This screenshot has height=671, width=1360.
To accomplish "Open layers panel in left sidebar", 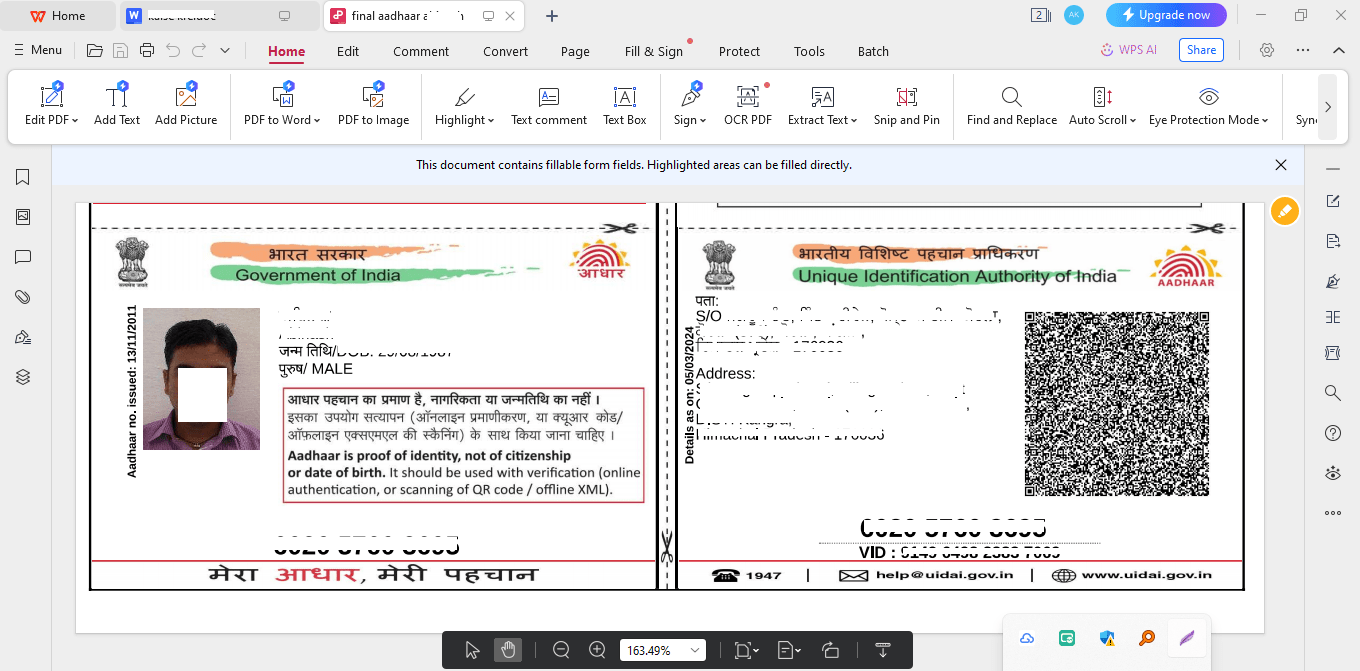I will point(23,377).
